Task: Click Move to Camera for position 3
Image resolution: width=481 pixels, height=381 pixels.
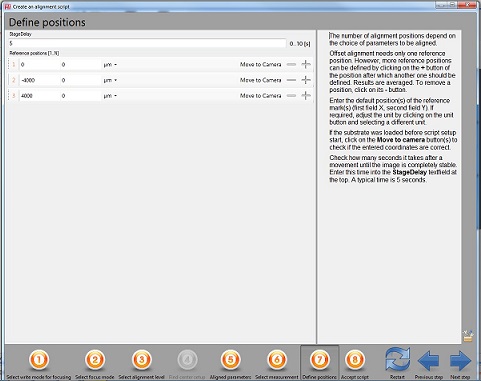Action: 260,96
